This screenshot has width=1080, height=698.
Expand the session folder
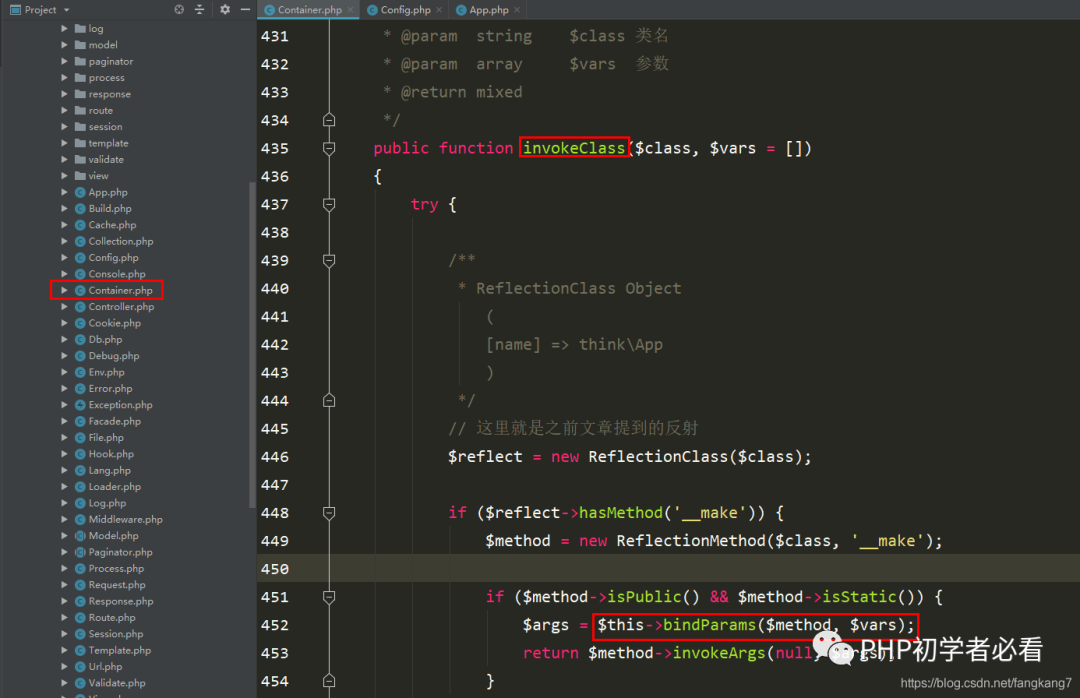64,127
